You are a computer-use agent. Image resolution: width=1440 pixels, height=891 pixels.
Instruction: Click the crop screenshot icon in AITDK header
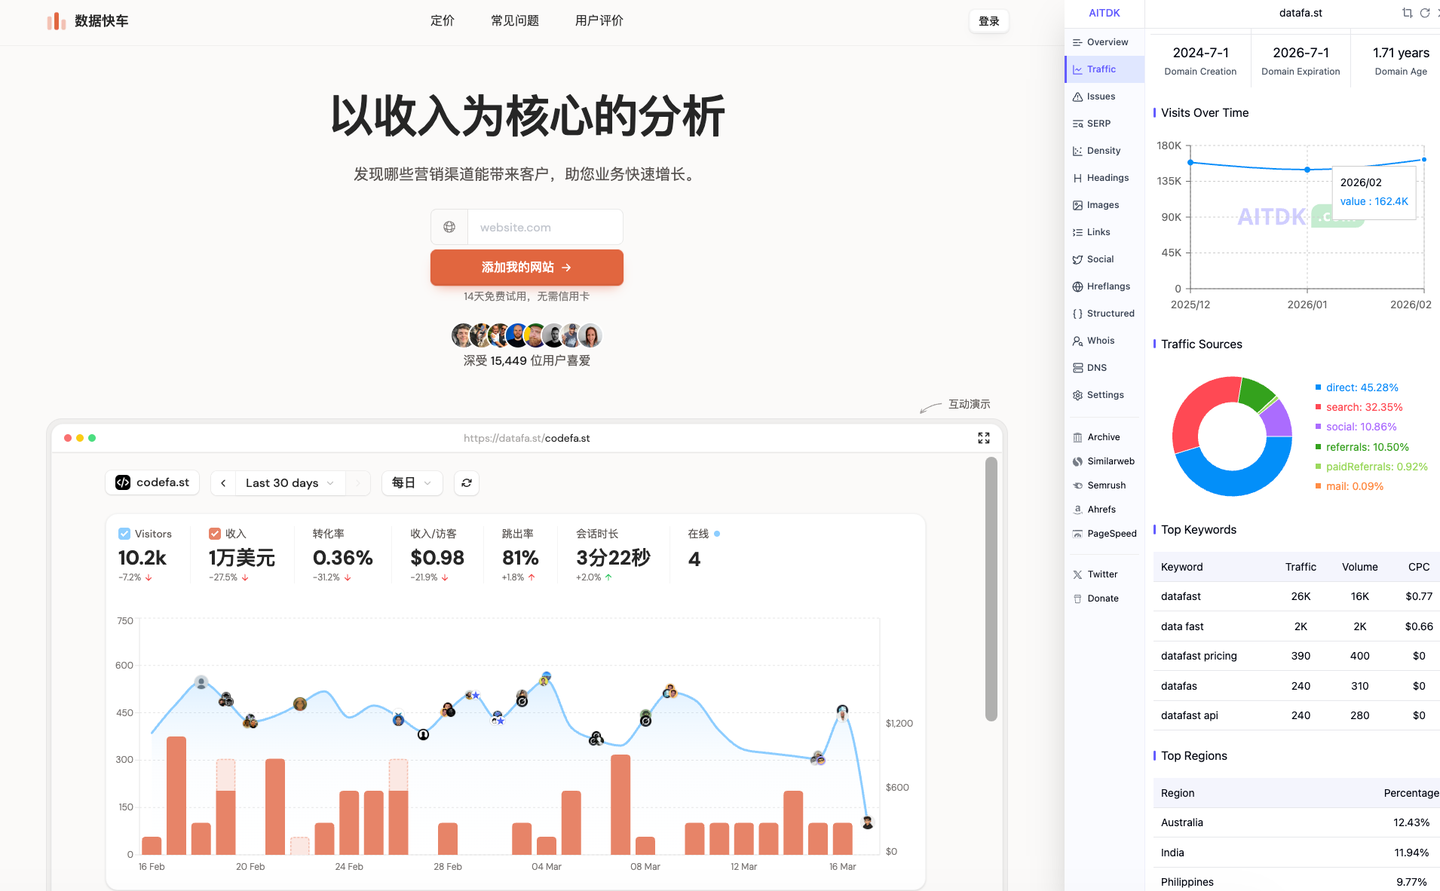(1407, 13)
